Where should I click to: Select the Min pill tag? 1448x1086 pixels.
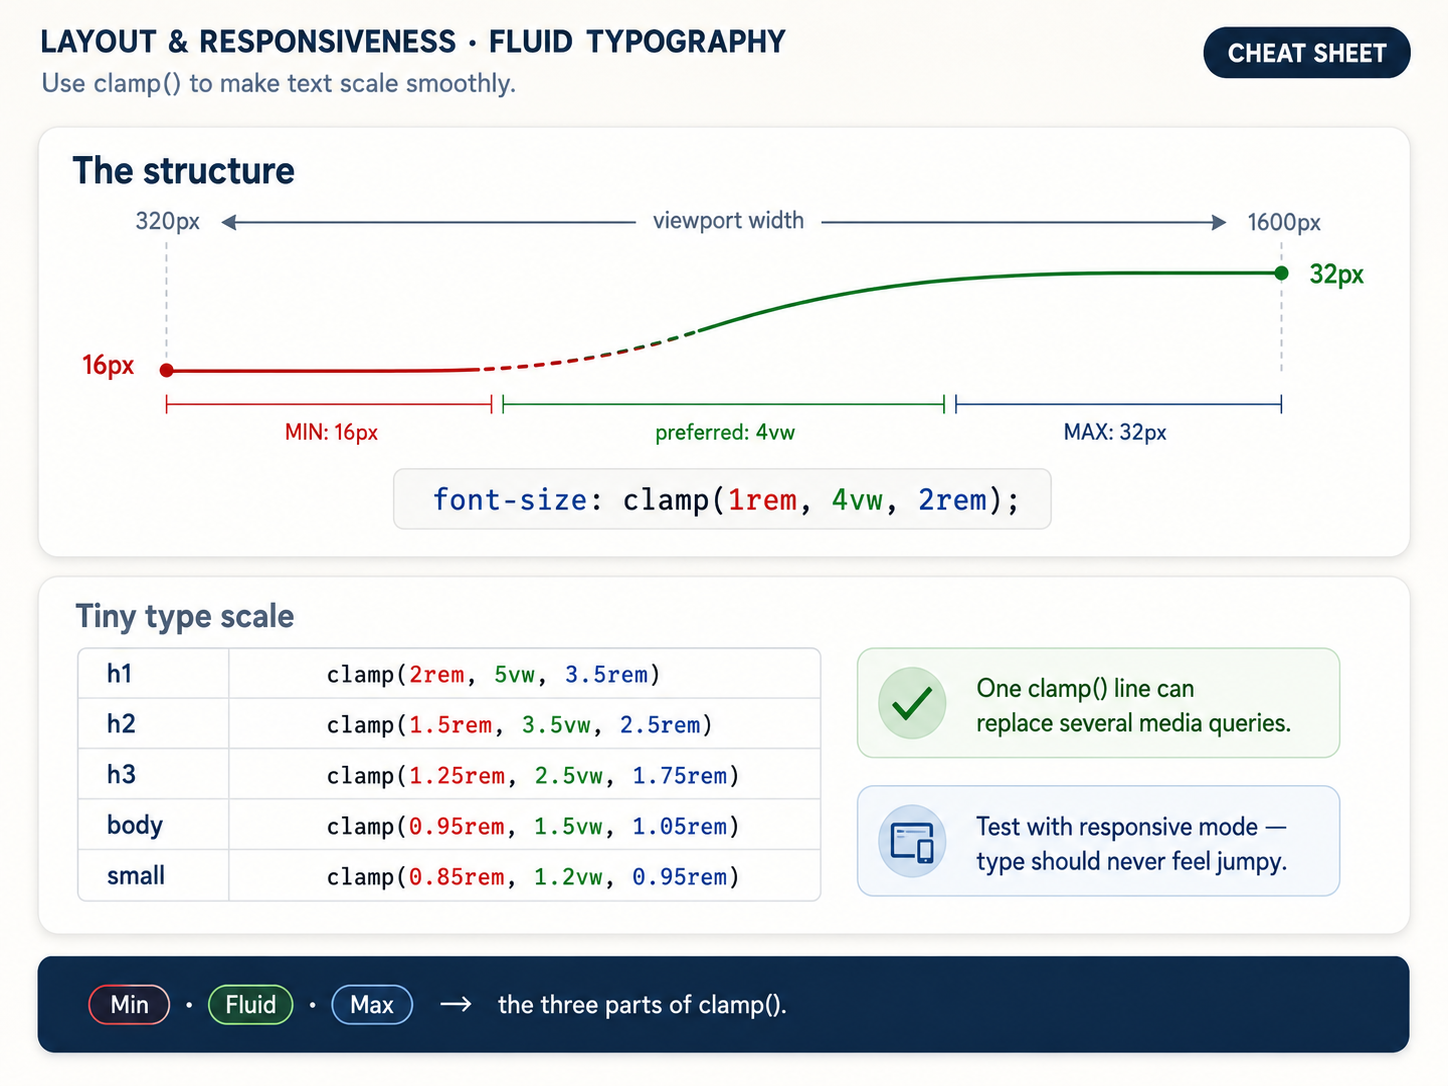coord(129,1005)
